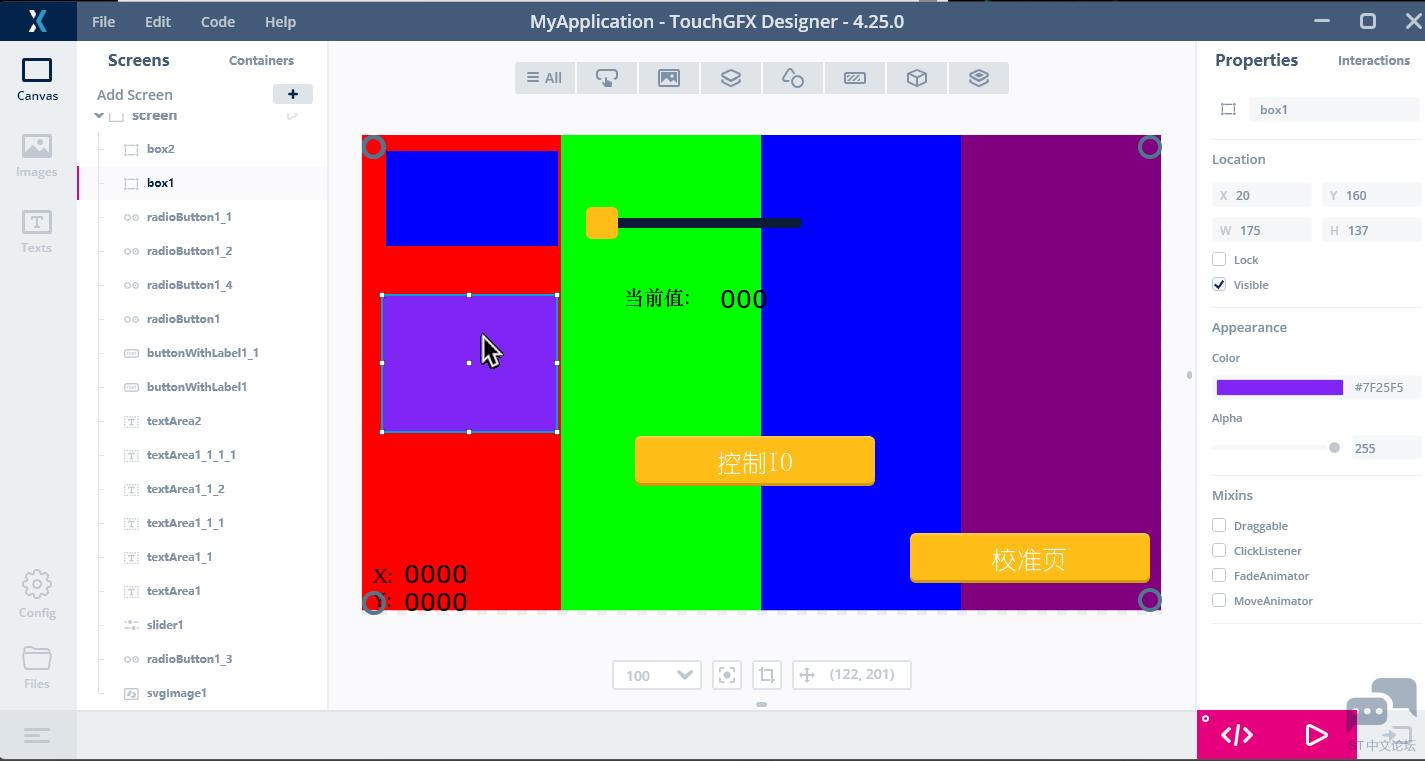Open the Images widget category
The width and height of the screenshot is (1425, 761).
click(669, 78)
